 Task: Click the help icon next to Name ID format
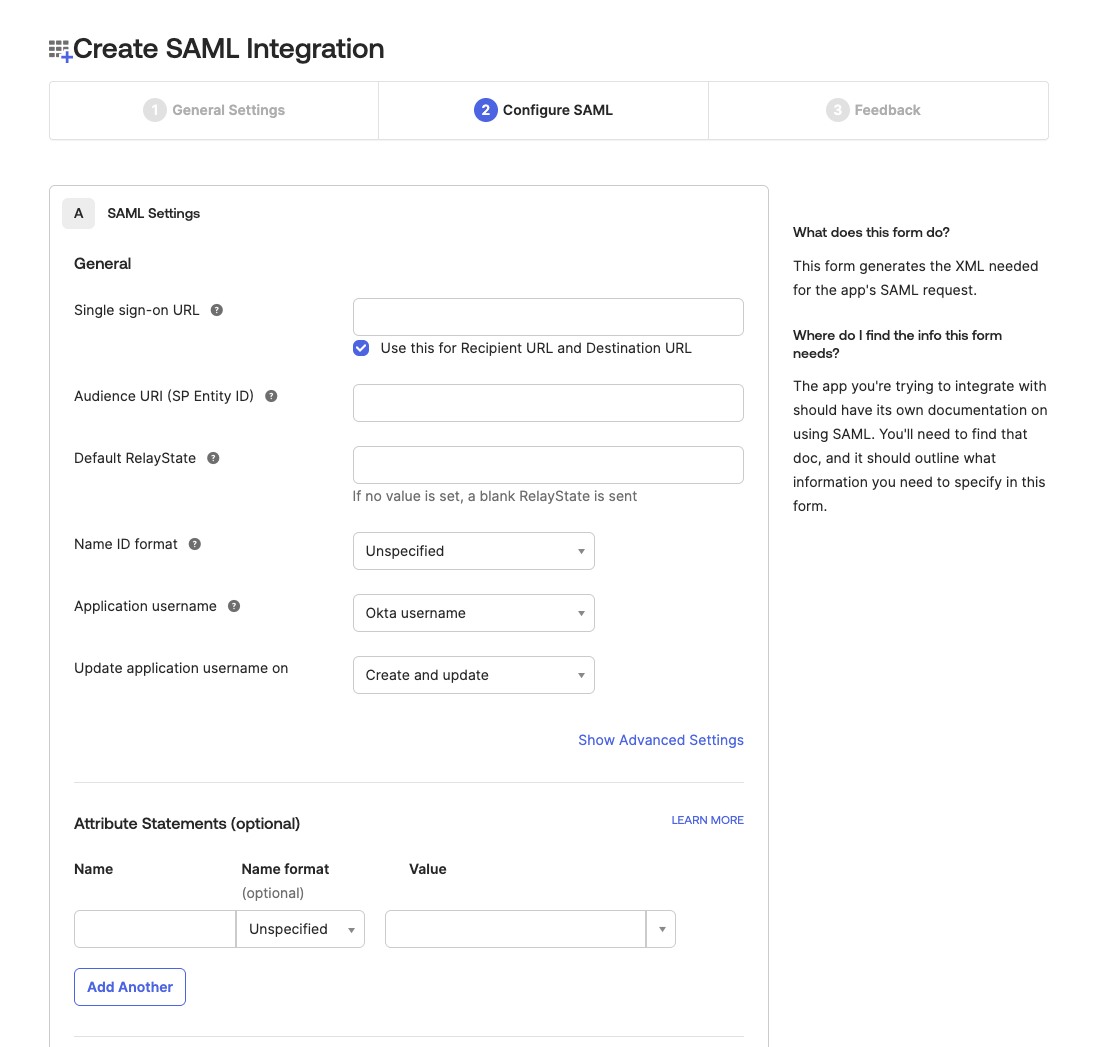(x=195, y=544)
